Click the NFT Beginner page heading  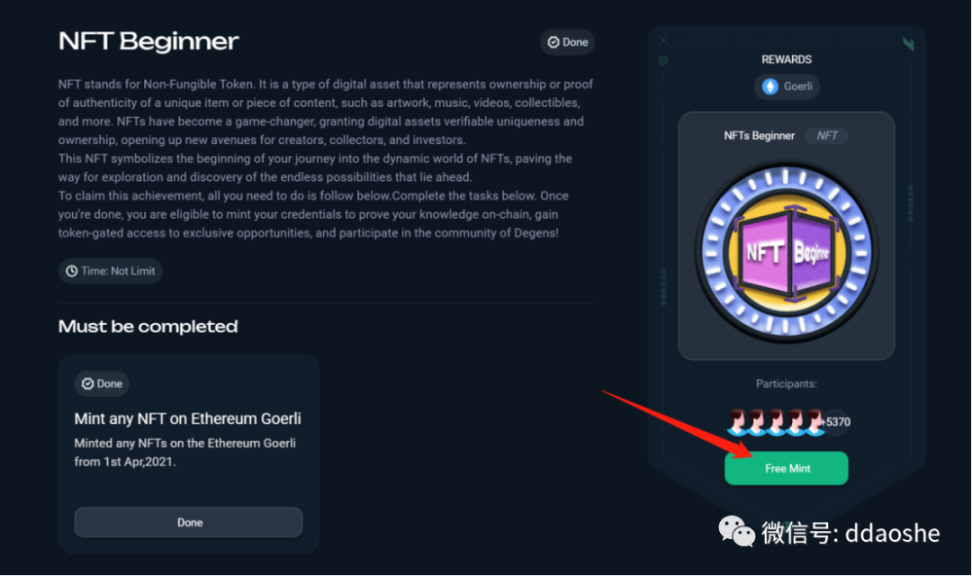pyautogui.click(x=148, y=42)
